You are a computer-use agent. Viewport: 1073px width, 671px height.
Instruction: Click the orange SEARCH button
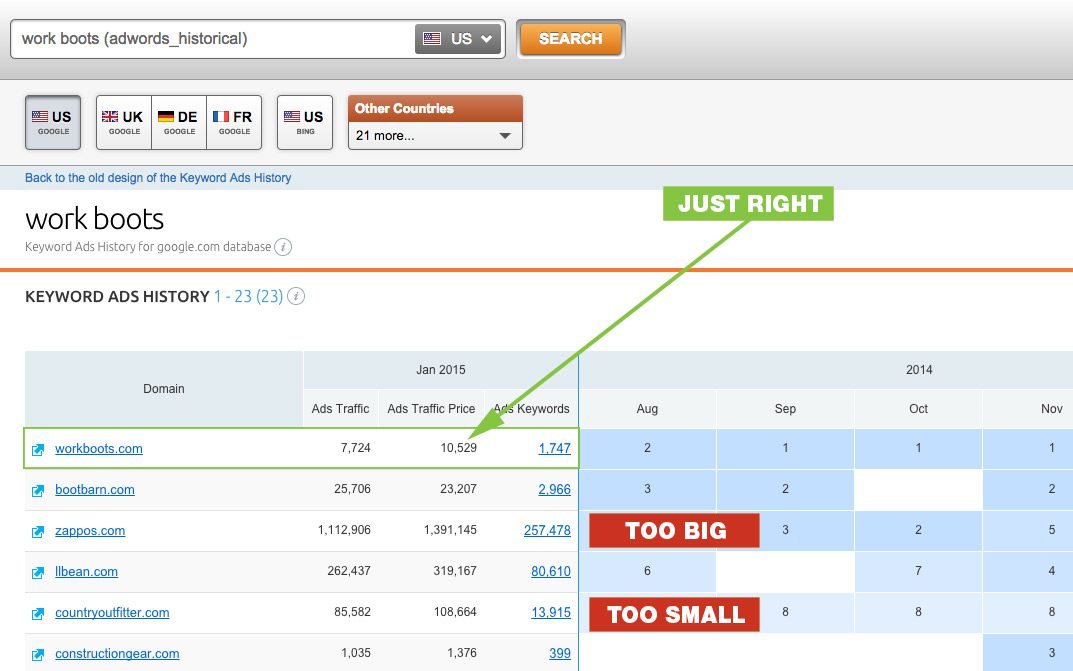(x=571, y=39)
